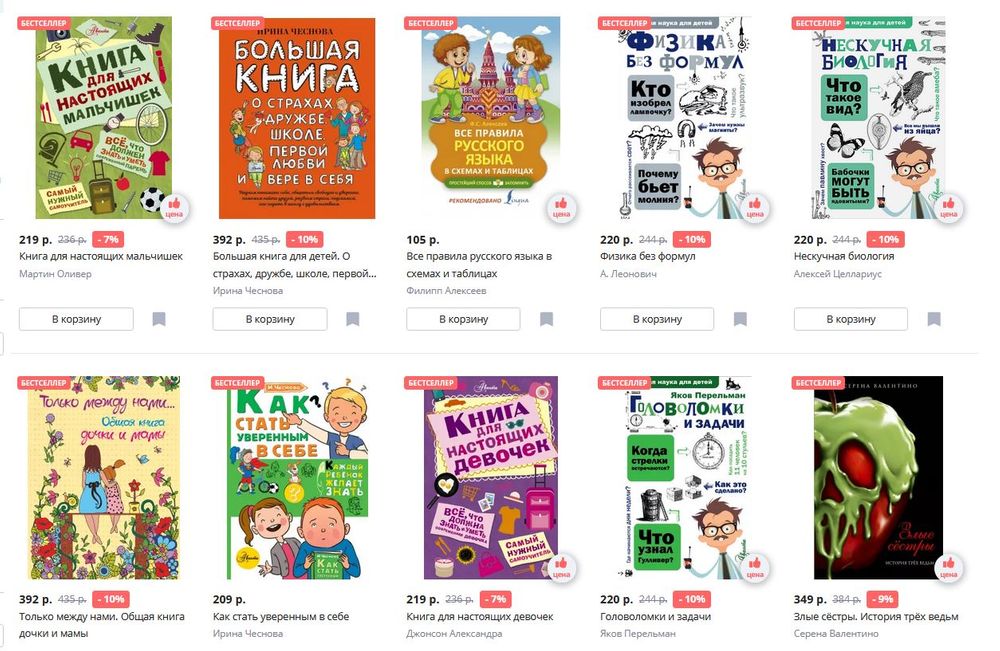Bookmark Книга для настоящих мальчишек
Screen dimensions: 1000x651
tap(159, 319)
